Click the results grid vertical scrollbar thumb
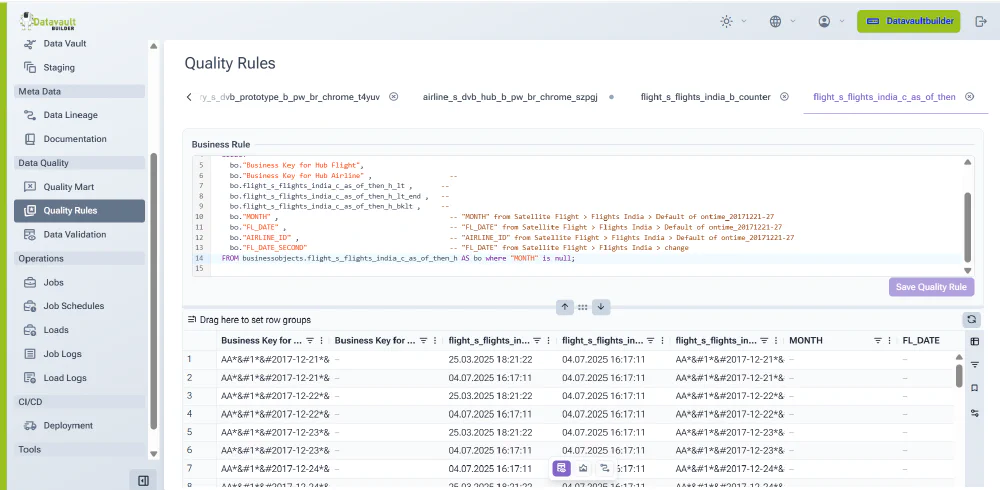This screenshot has height=490, width=1000. point(959,376)
